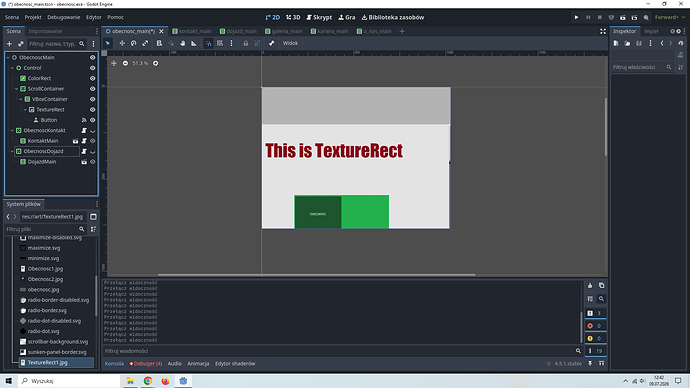
Task: Open the Debugowanie menu
Action: click(x=64, y=18)
